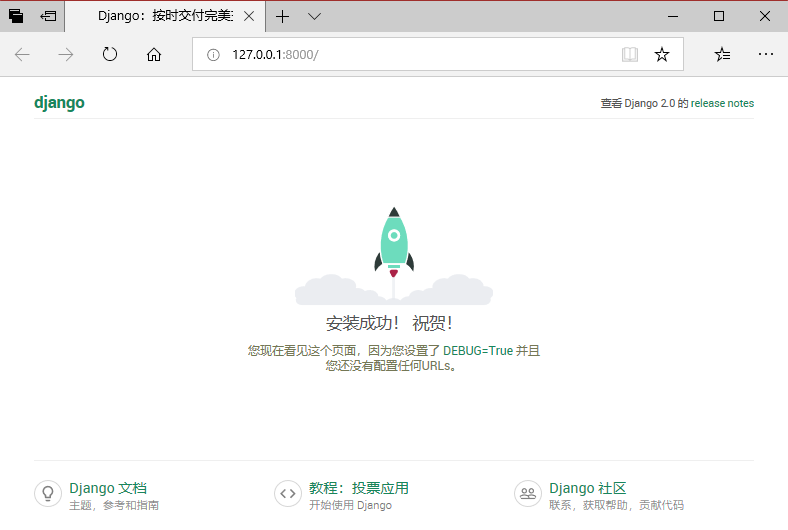This screenshot has width=788, height=530.
Task: Close the browser window
Action: [x=765, y=17]
